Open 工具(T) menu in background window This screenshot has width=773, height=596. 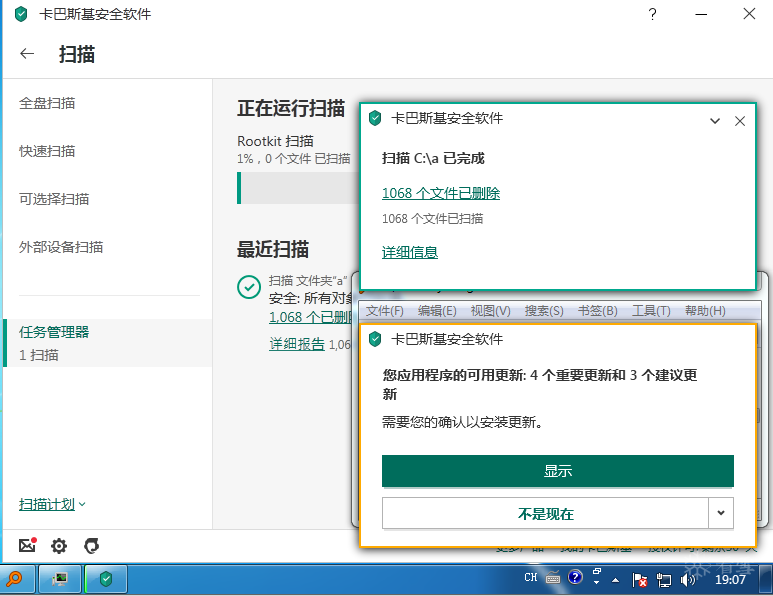651,311
